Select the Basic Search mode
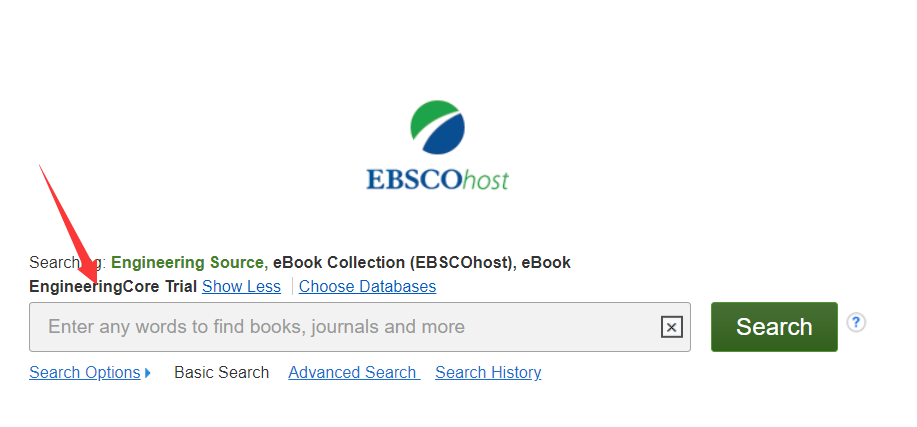Screen dimensions: 917x427 pos(222,373)
